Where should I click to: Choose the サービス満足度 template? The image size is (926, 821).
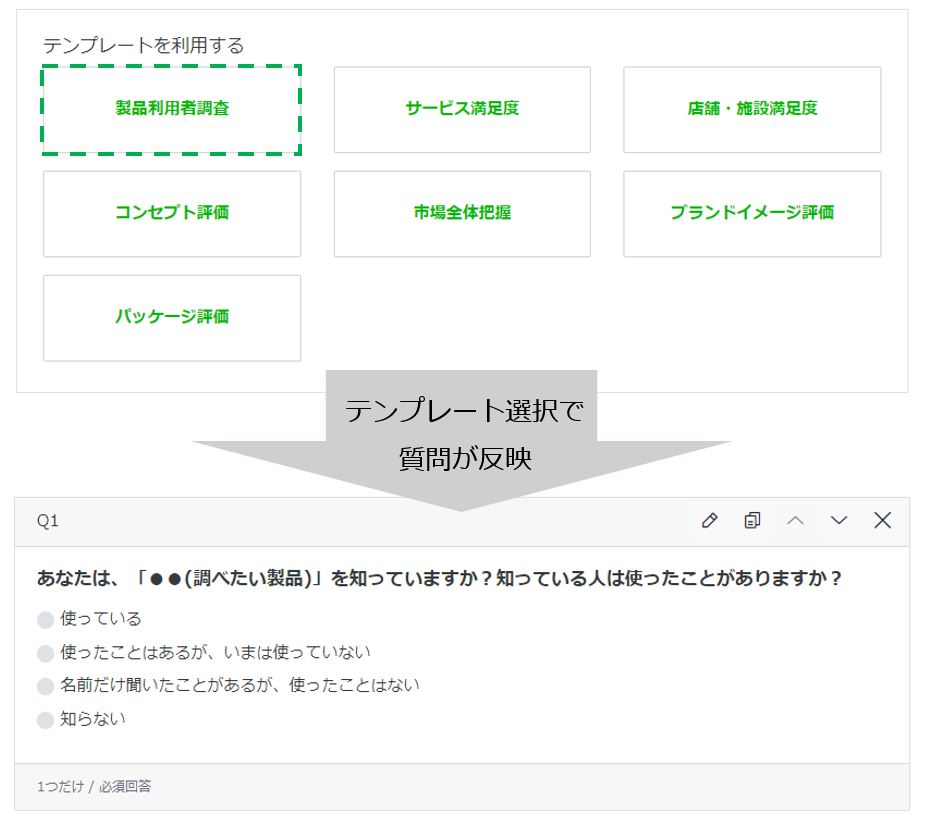tap(462, 109)
